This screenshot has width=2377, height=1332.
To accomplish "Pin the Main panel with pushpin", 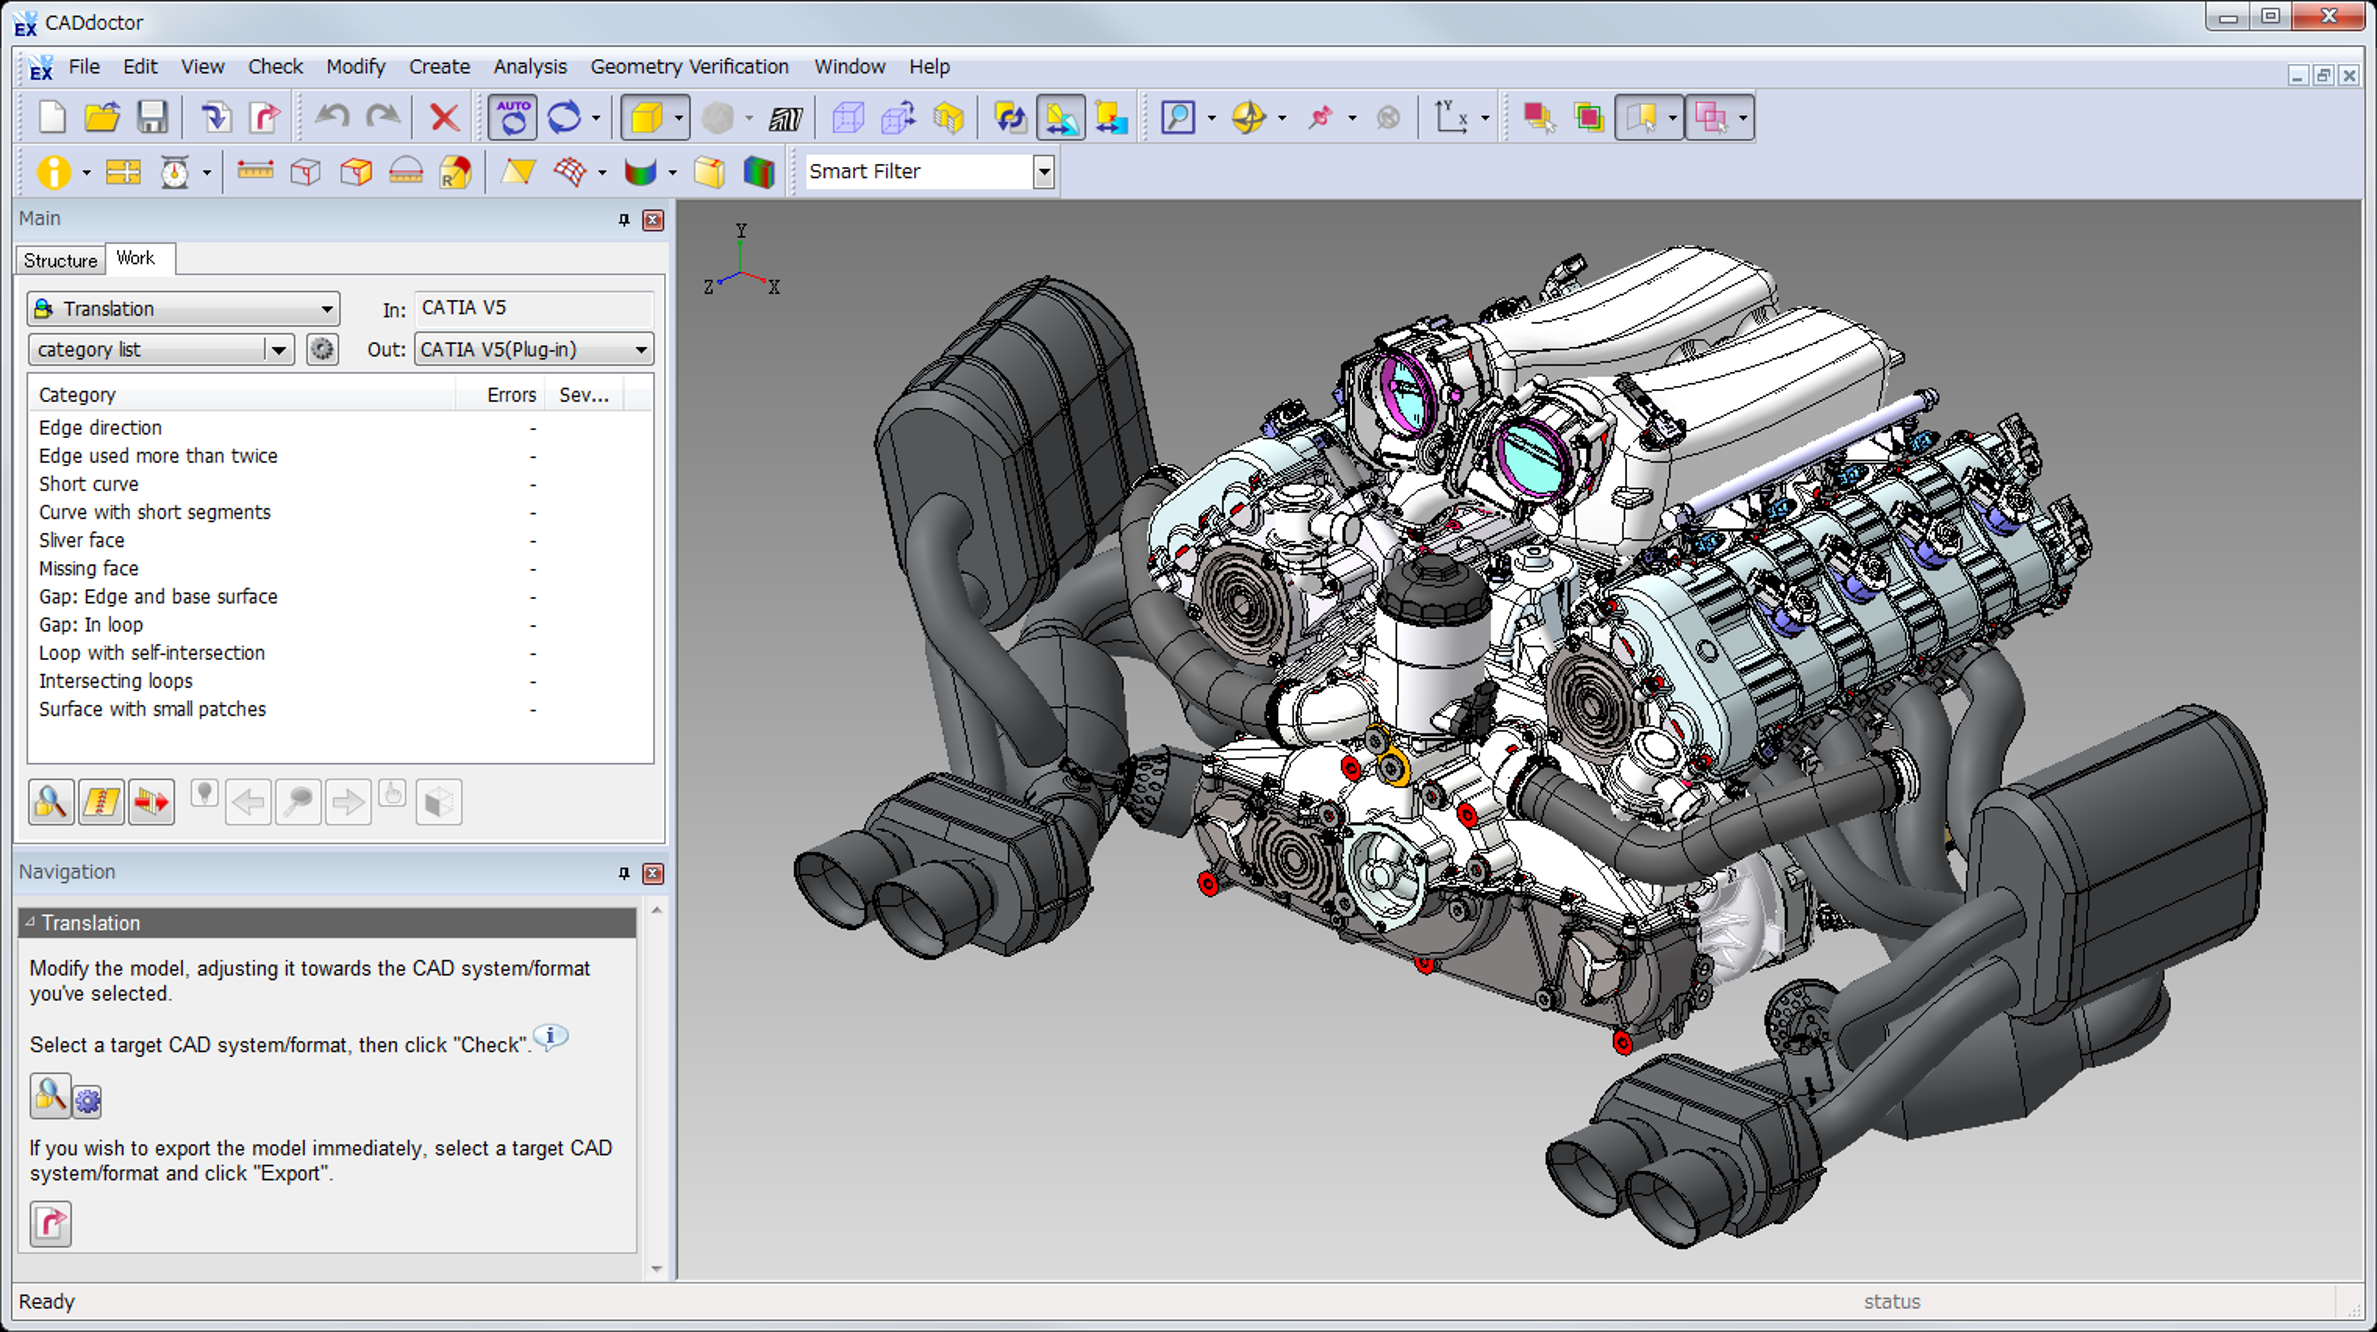I will click(x=624, y=220).
